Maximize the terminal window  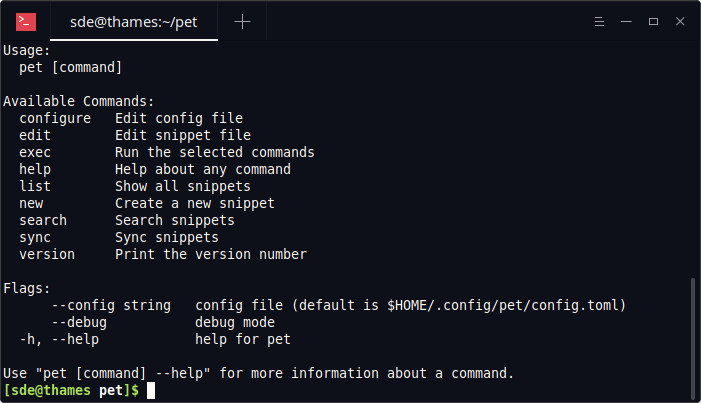(653, 21)
